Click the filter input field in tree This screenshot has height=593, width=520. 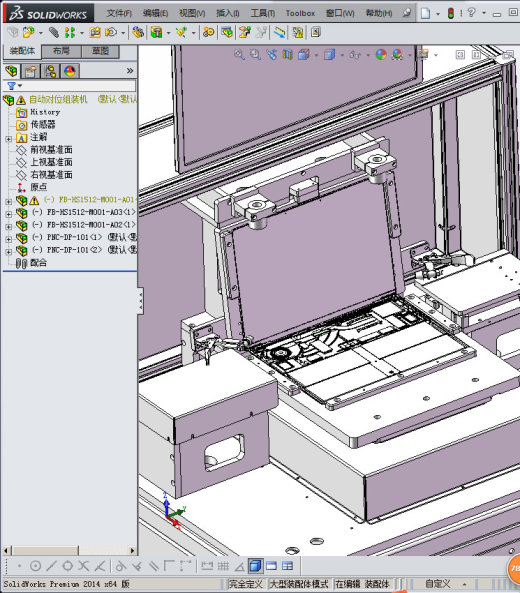pos(79,86)
